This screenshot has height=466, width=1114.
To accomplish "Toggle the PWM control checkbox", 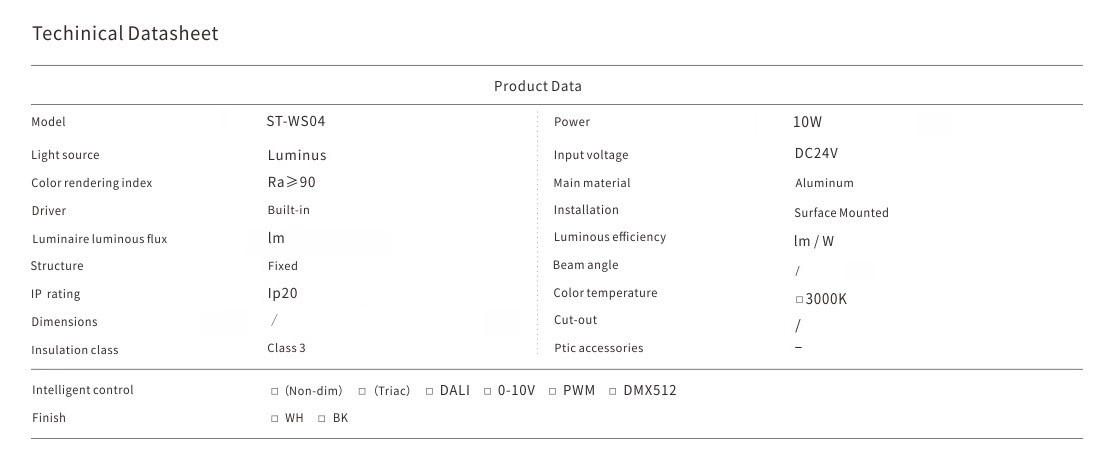I will coord(552,391).
